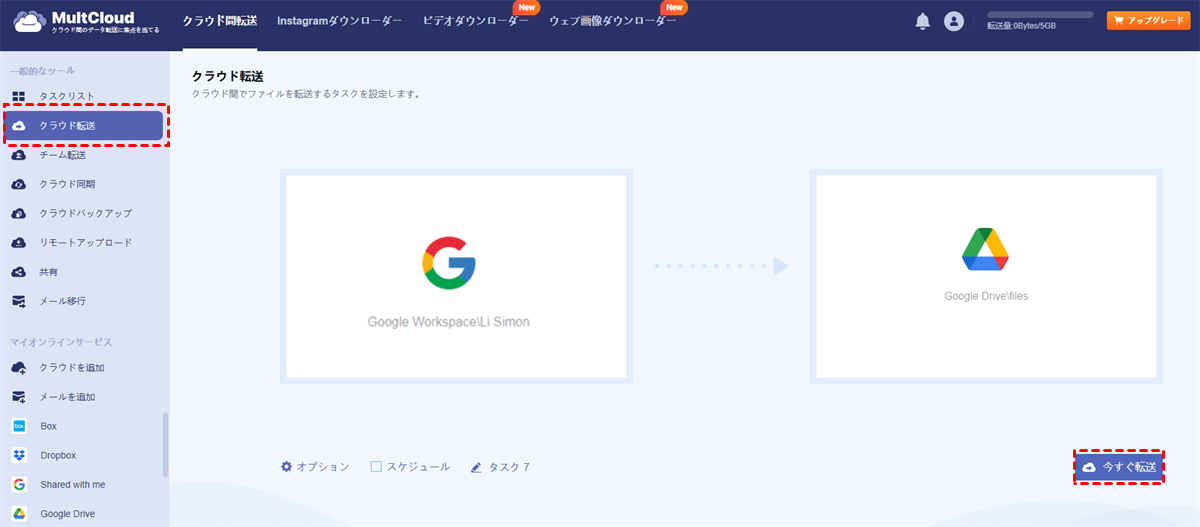Select target box Google Drive\files
The width and height of the screenshot is (1200, 527).
[986, 276]
